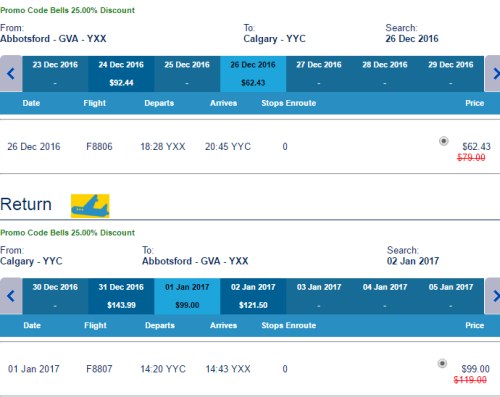This screenshot has height=397, width=500.
Task: Choose the 05 Jan 2017 return tab
Action: pyautogui.click(x=451, y=296)
